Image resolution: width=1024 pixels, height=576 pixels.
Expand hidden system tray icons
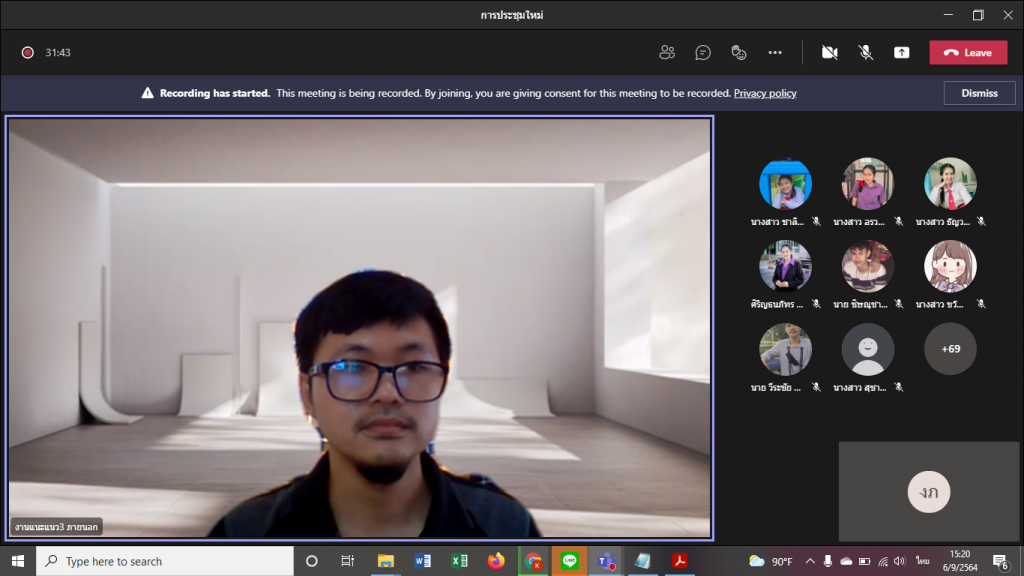click(809, 561)
